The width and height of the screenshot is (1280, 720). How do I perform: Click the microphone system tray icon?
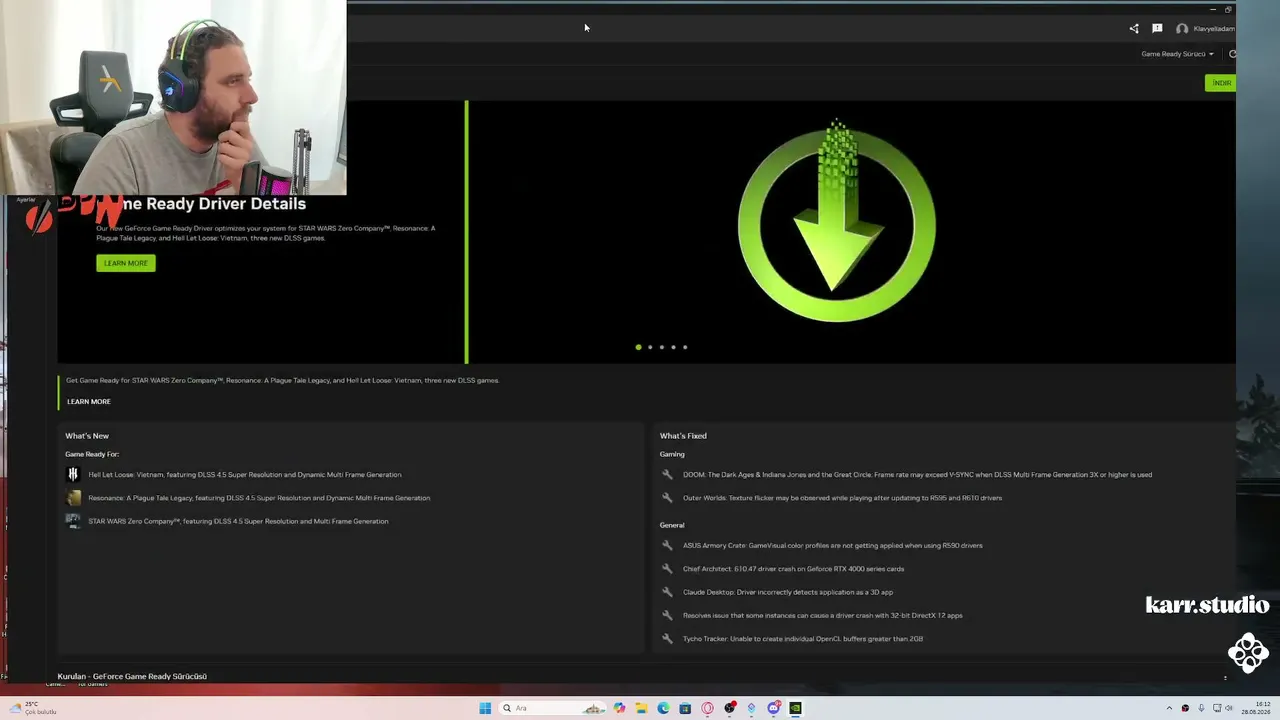[1201, 708]
